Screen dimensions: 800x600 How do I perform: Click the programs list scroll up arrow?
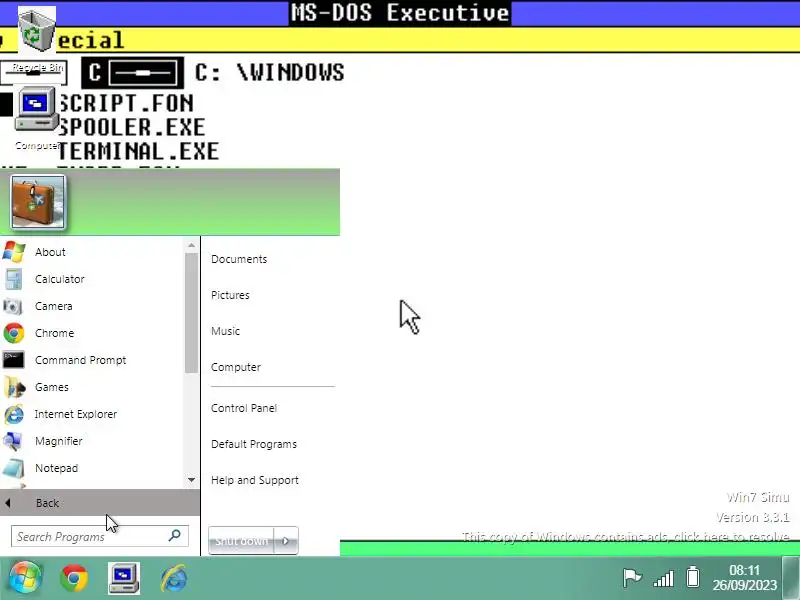pyautogui.click(x=191, y=245)
